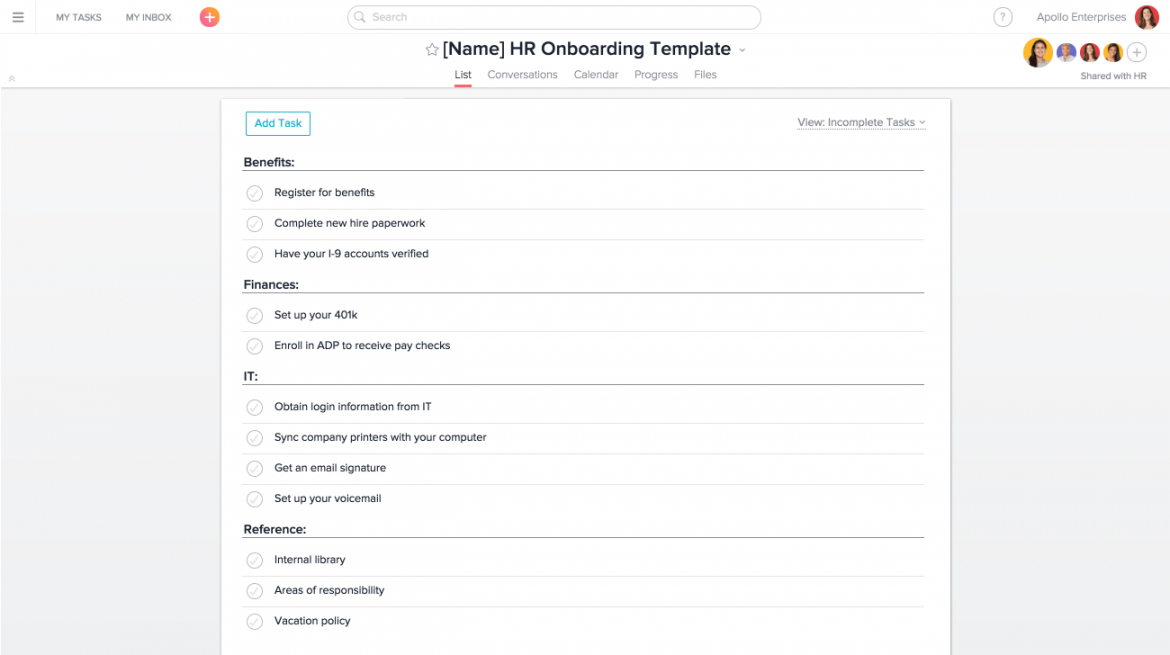Complete the Vacation policy task
The width and height of the screenshot is (1170, 655).
[x=255, y=622]
